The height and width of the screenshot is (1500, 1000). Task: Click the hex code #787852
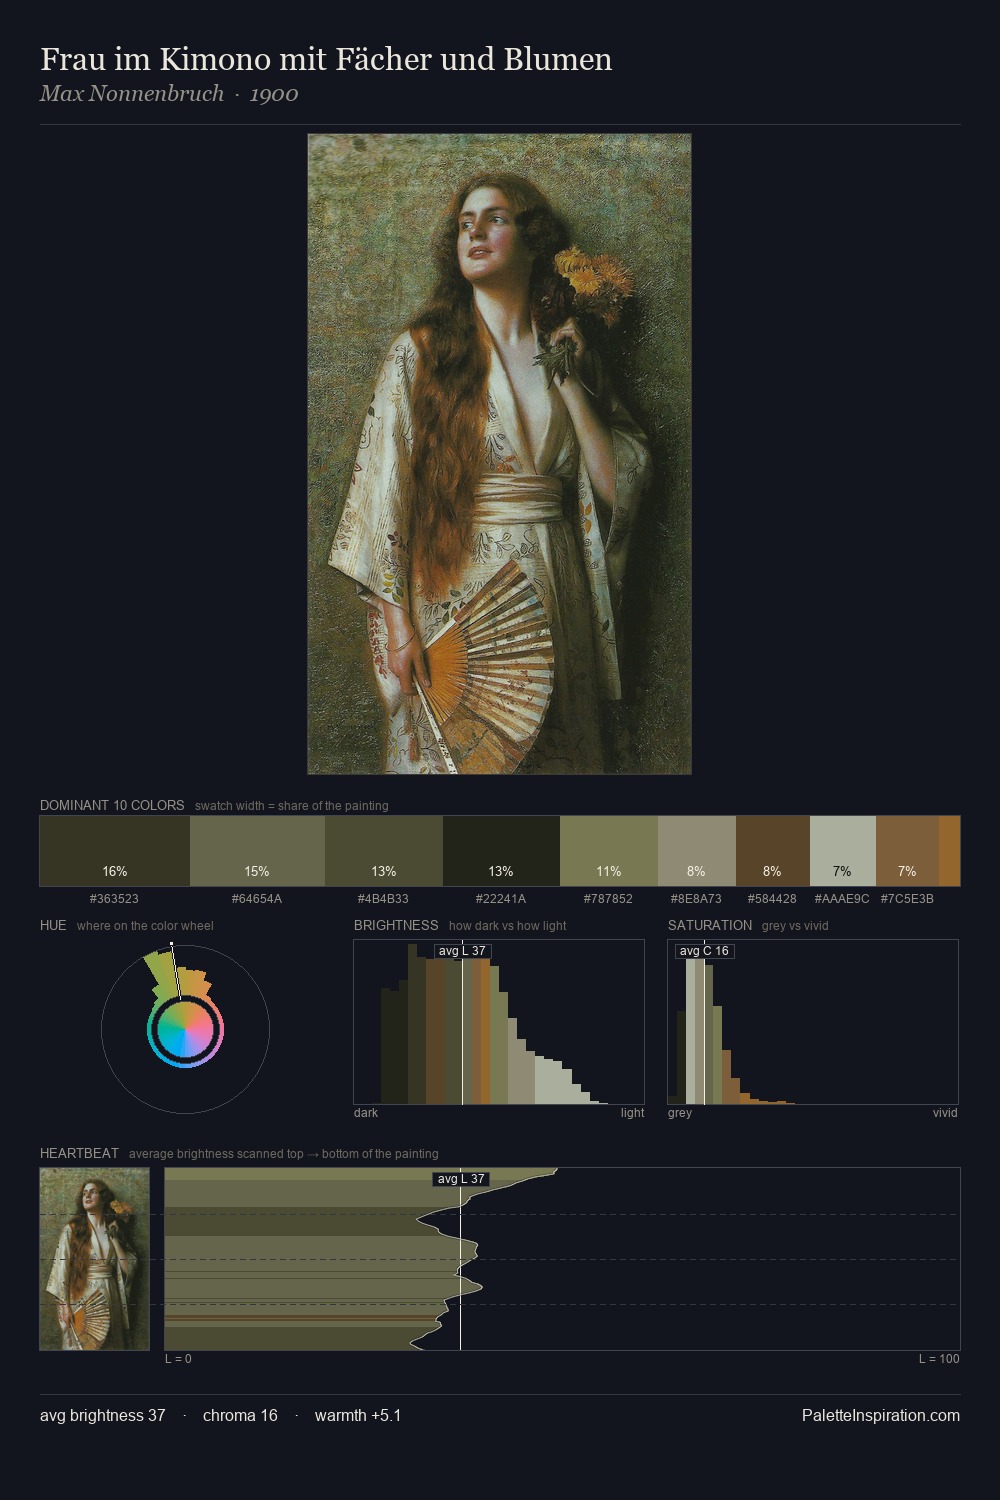(608, 899)
